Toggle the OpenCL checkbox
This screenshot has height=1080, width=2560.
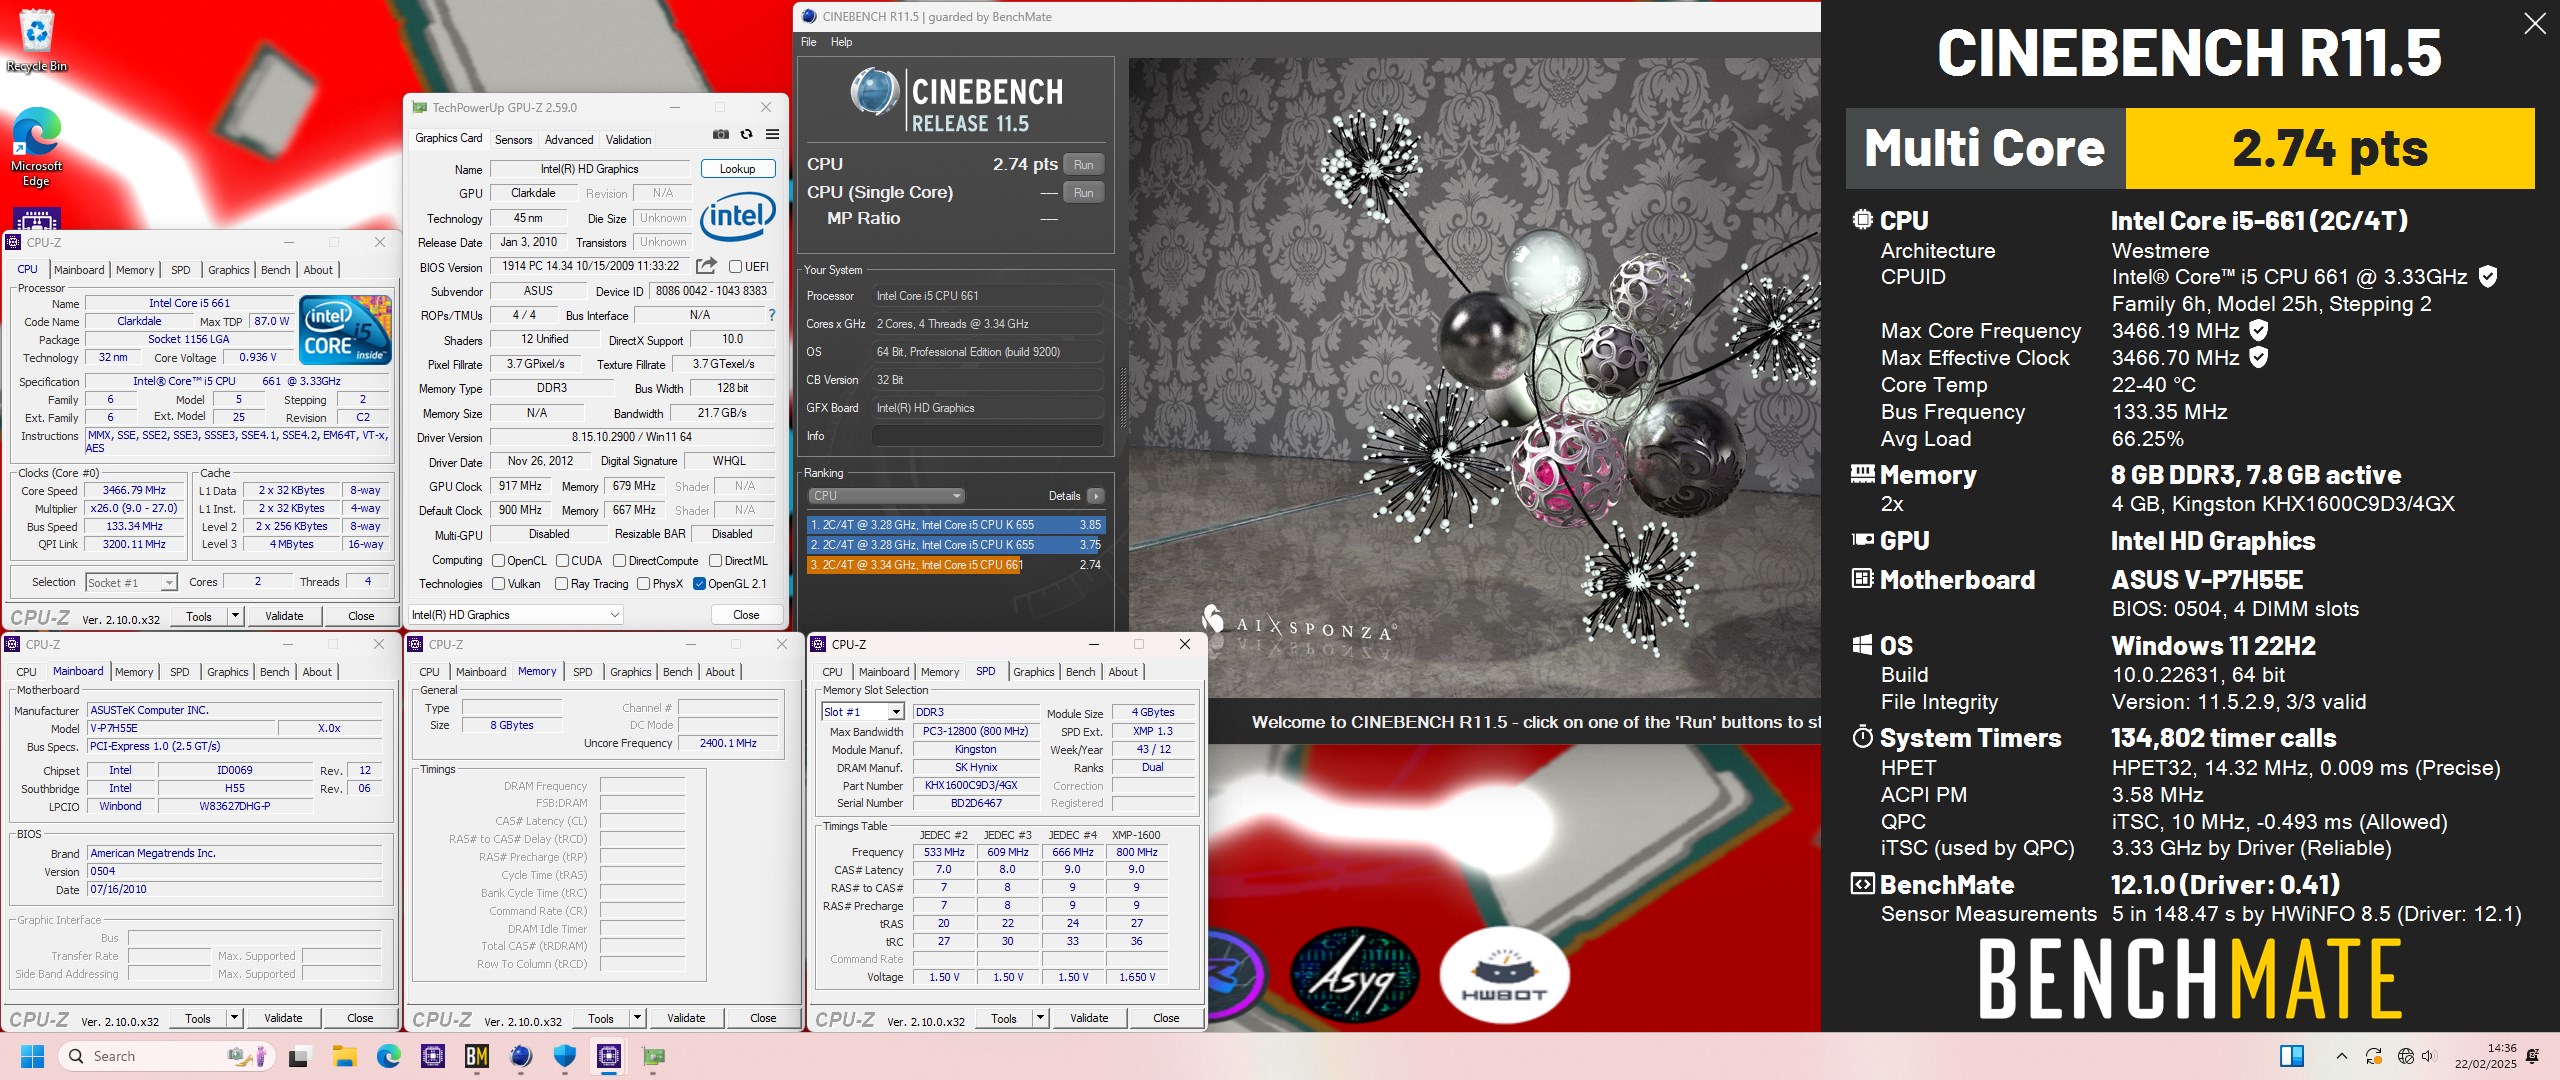point(498,561)
